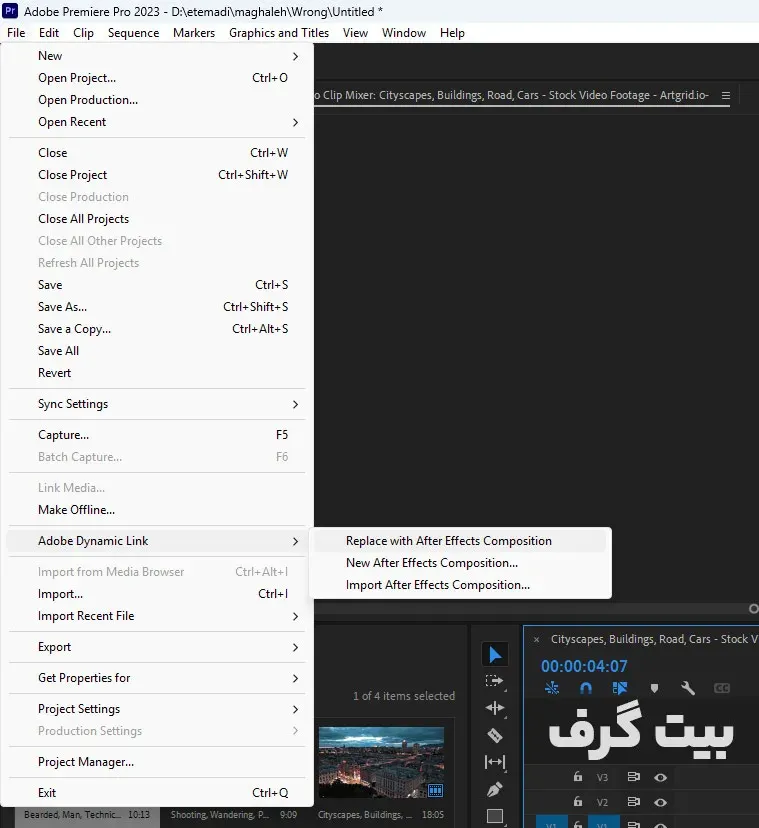Close the Cityscapes timeline tab
Screen dimensions: 759x828
click(536, 639)
